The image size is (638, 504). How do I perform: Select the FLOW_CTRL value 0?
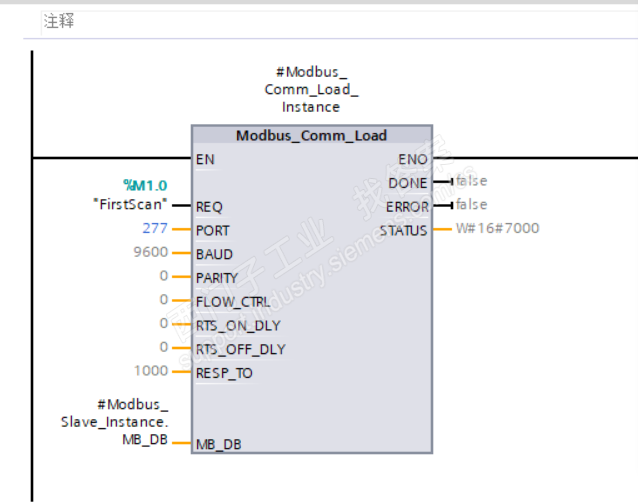[164, 299]
